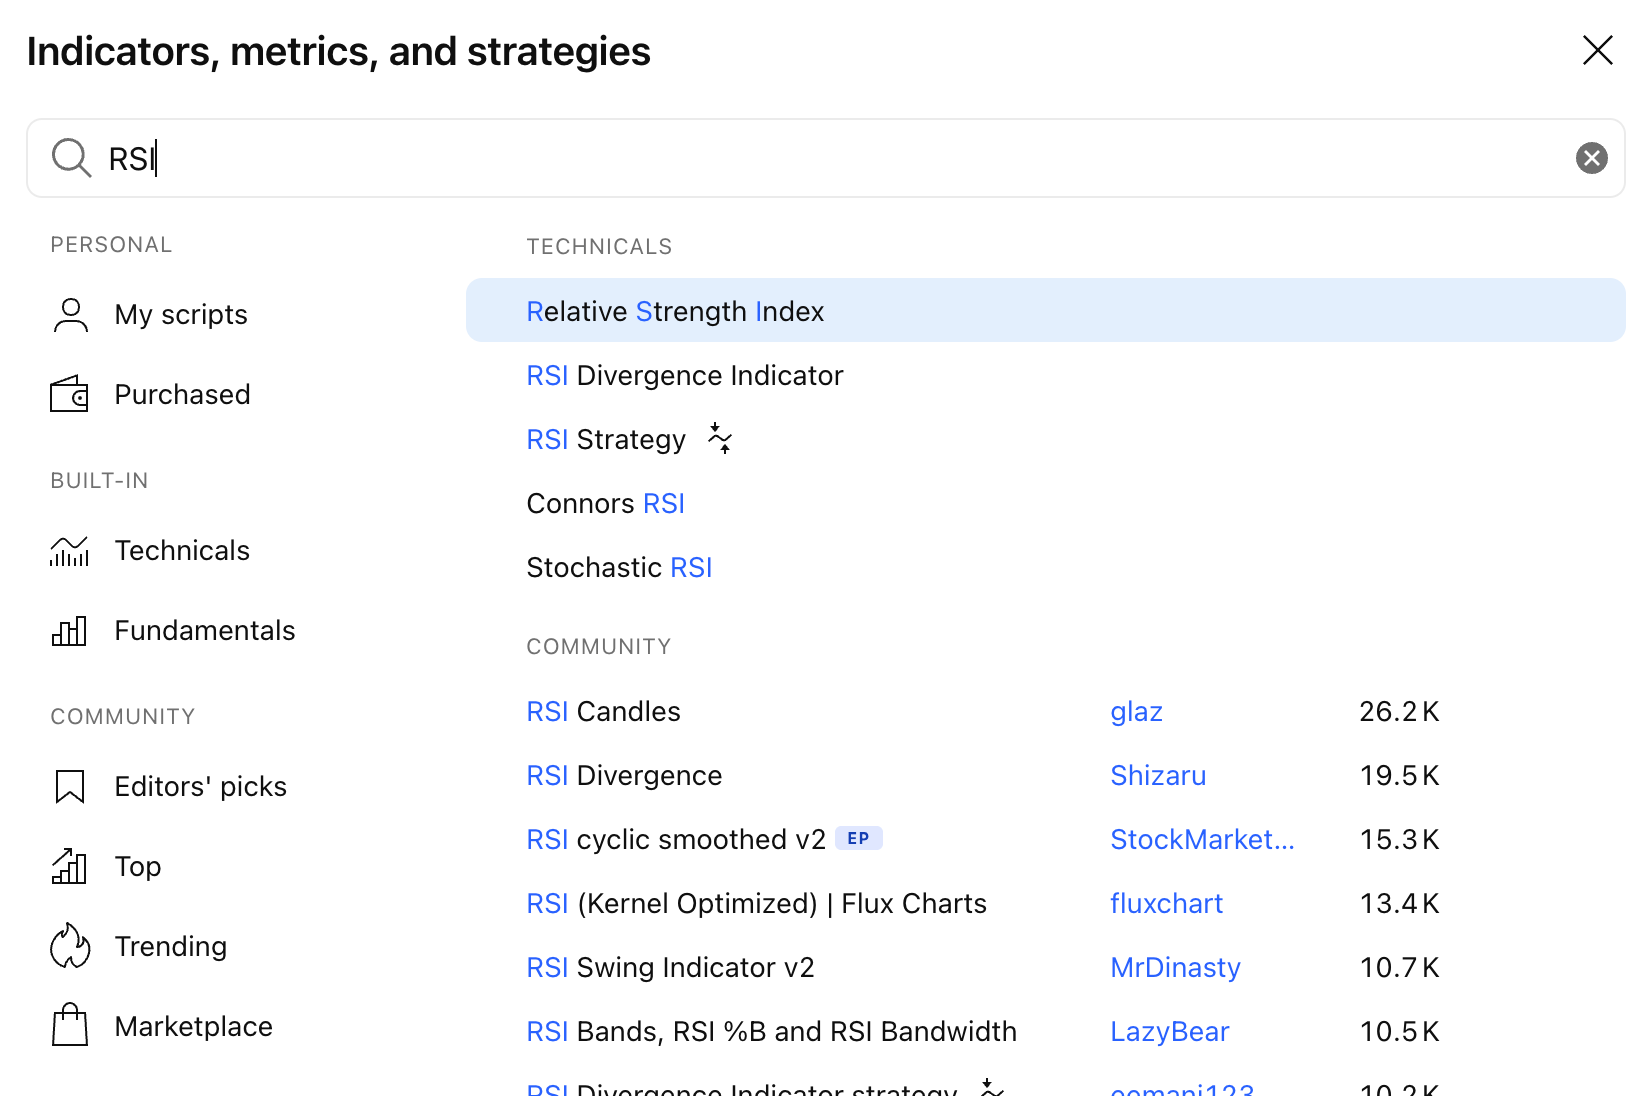Click the Trending flame icon
Image resolution: width=1652 pixels, height=1096 pixels.
(70, 946)
